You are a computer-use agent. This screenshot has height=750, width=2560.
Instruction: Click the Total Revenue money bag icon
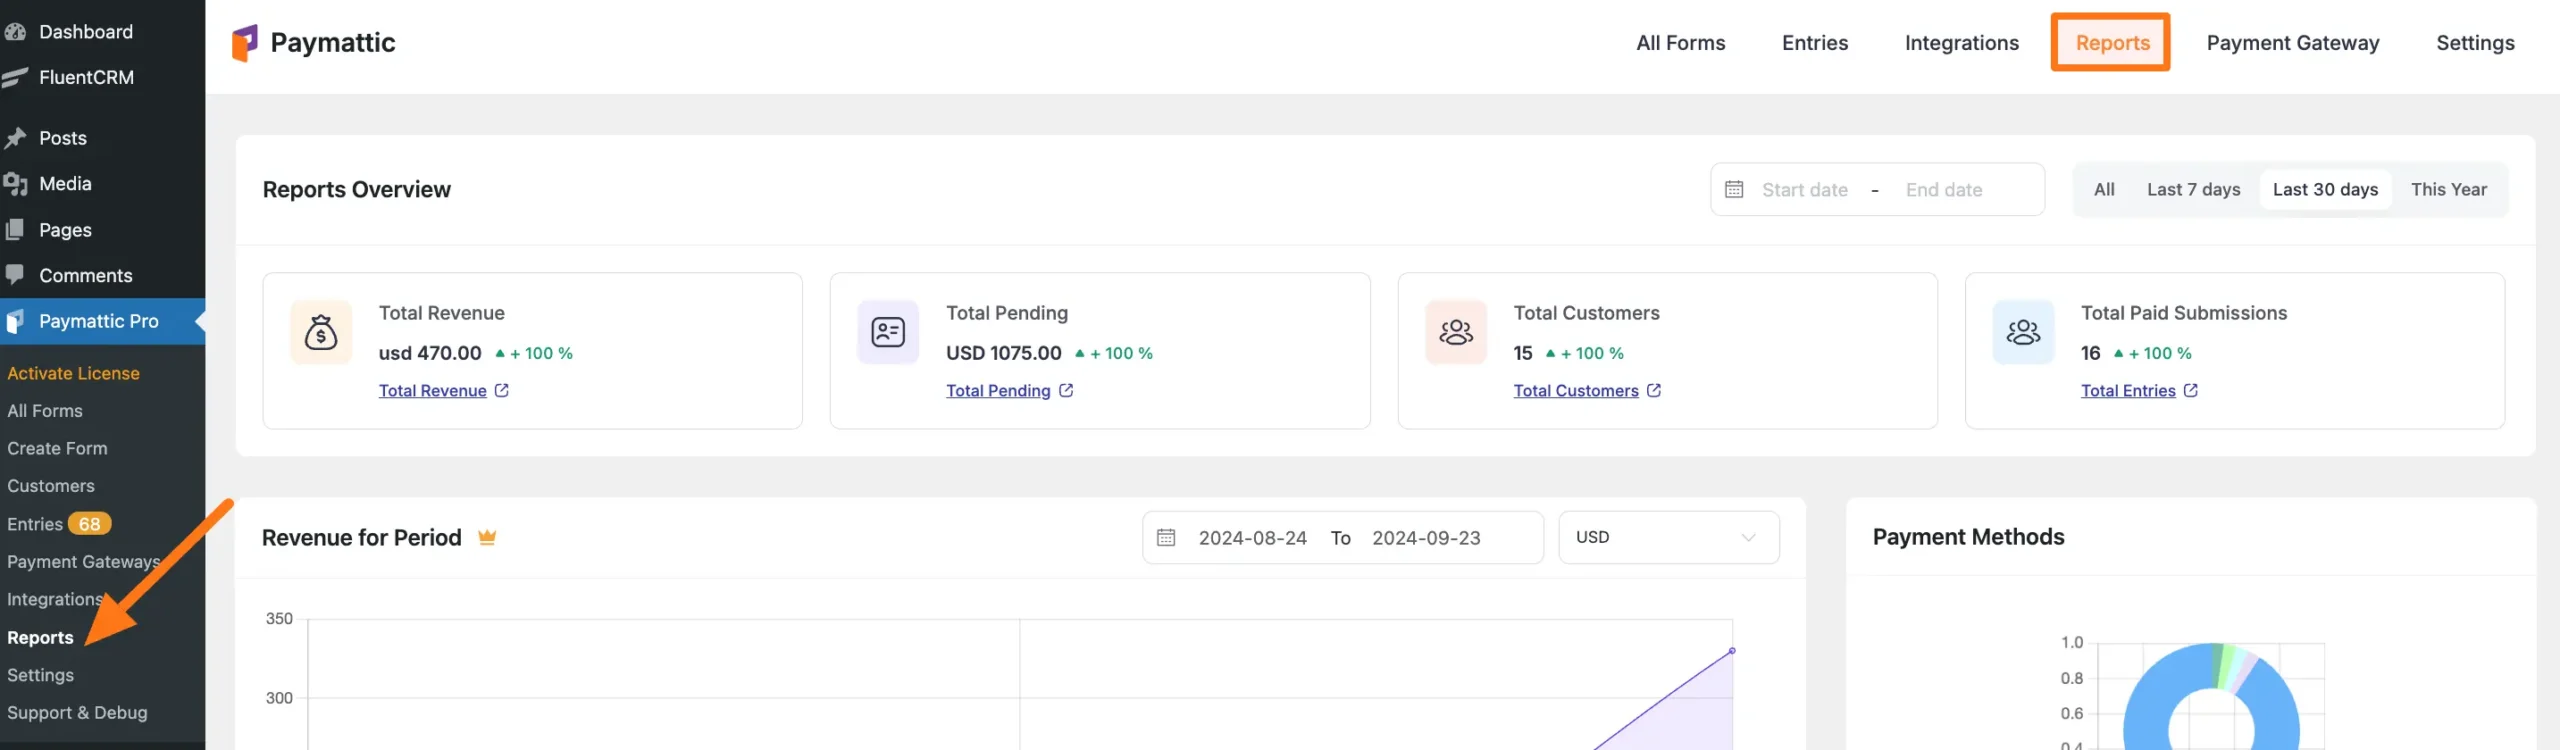pyautogui.click(x=321, y=332)
